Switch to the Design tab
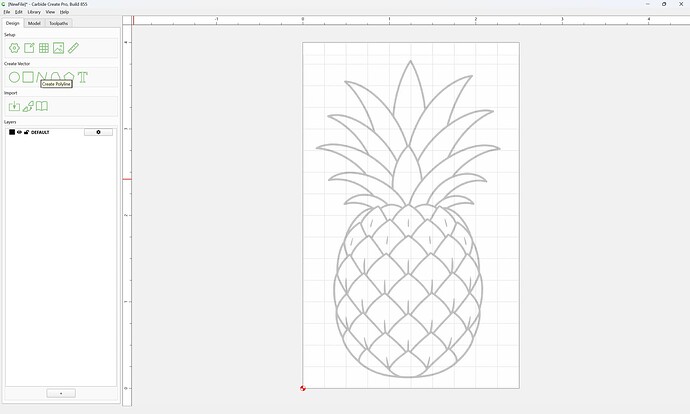The width and height of the screenshot is (690, 414). [x=13, y=23]
